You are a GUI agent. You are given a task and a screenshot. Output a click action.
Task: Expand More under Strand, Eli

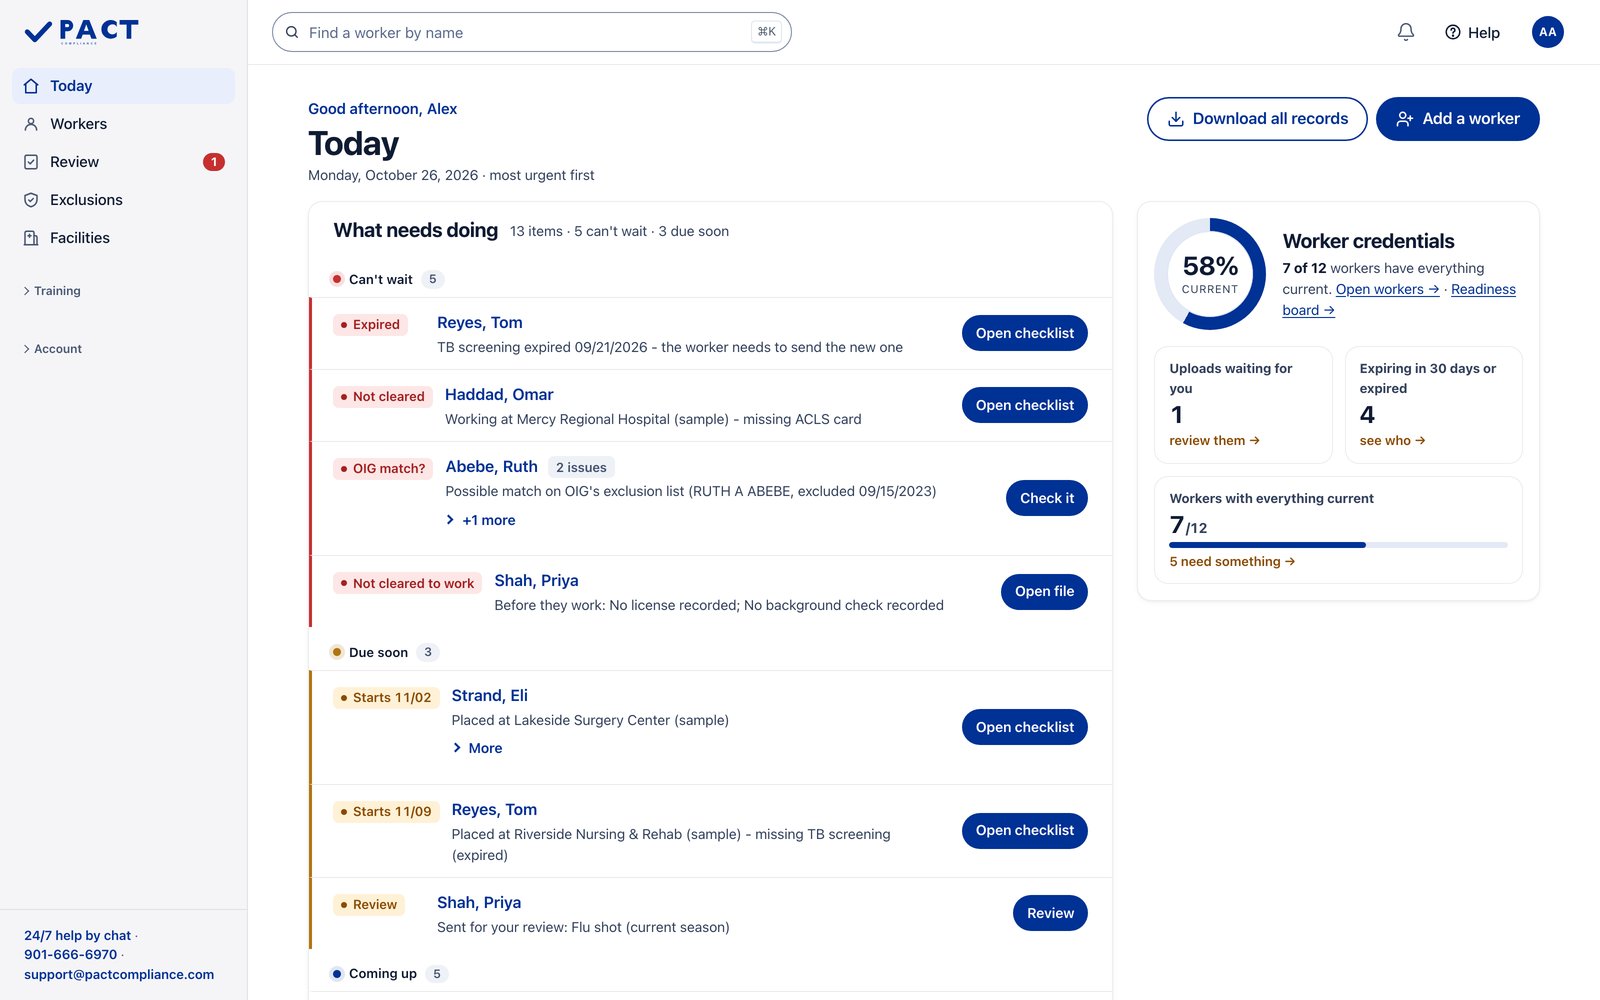477,748
